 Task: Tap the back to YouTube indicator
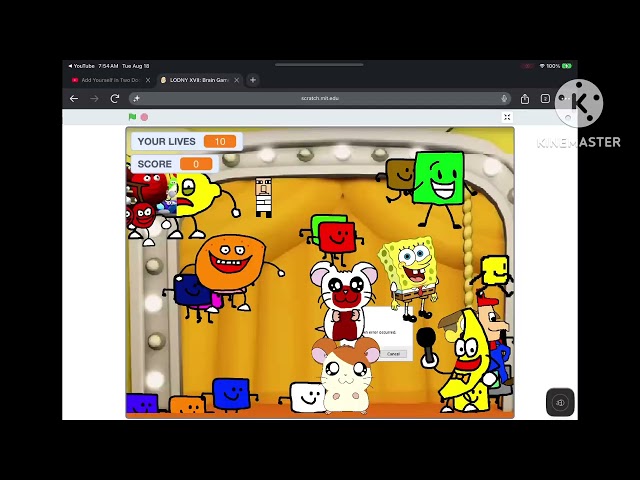tap(82, 66)
